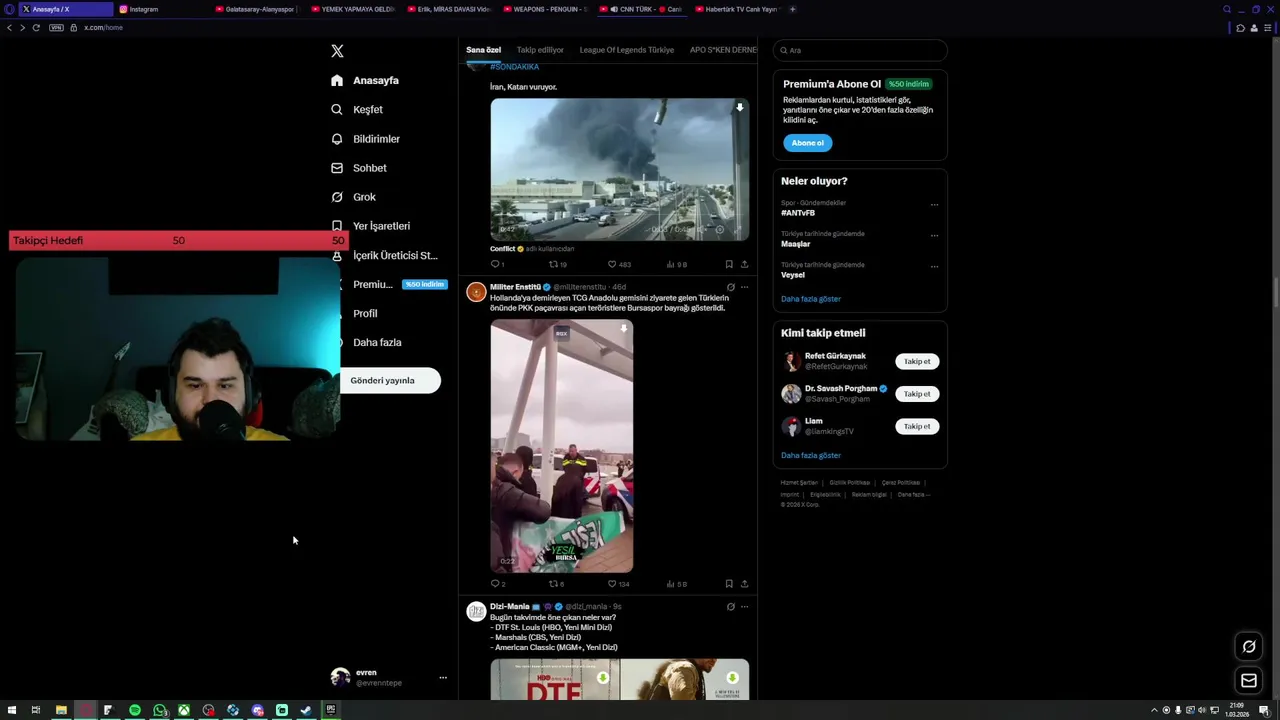Open more options for Veysel trend
Viewport: 1280px width, 720px height.
[934, 267]
